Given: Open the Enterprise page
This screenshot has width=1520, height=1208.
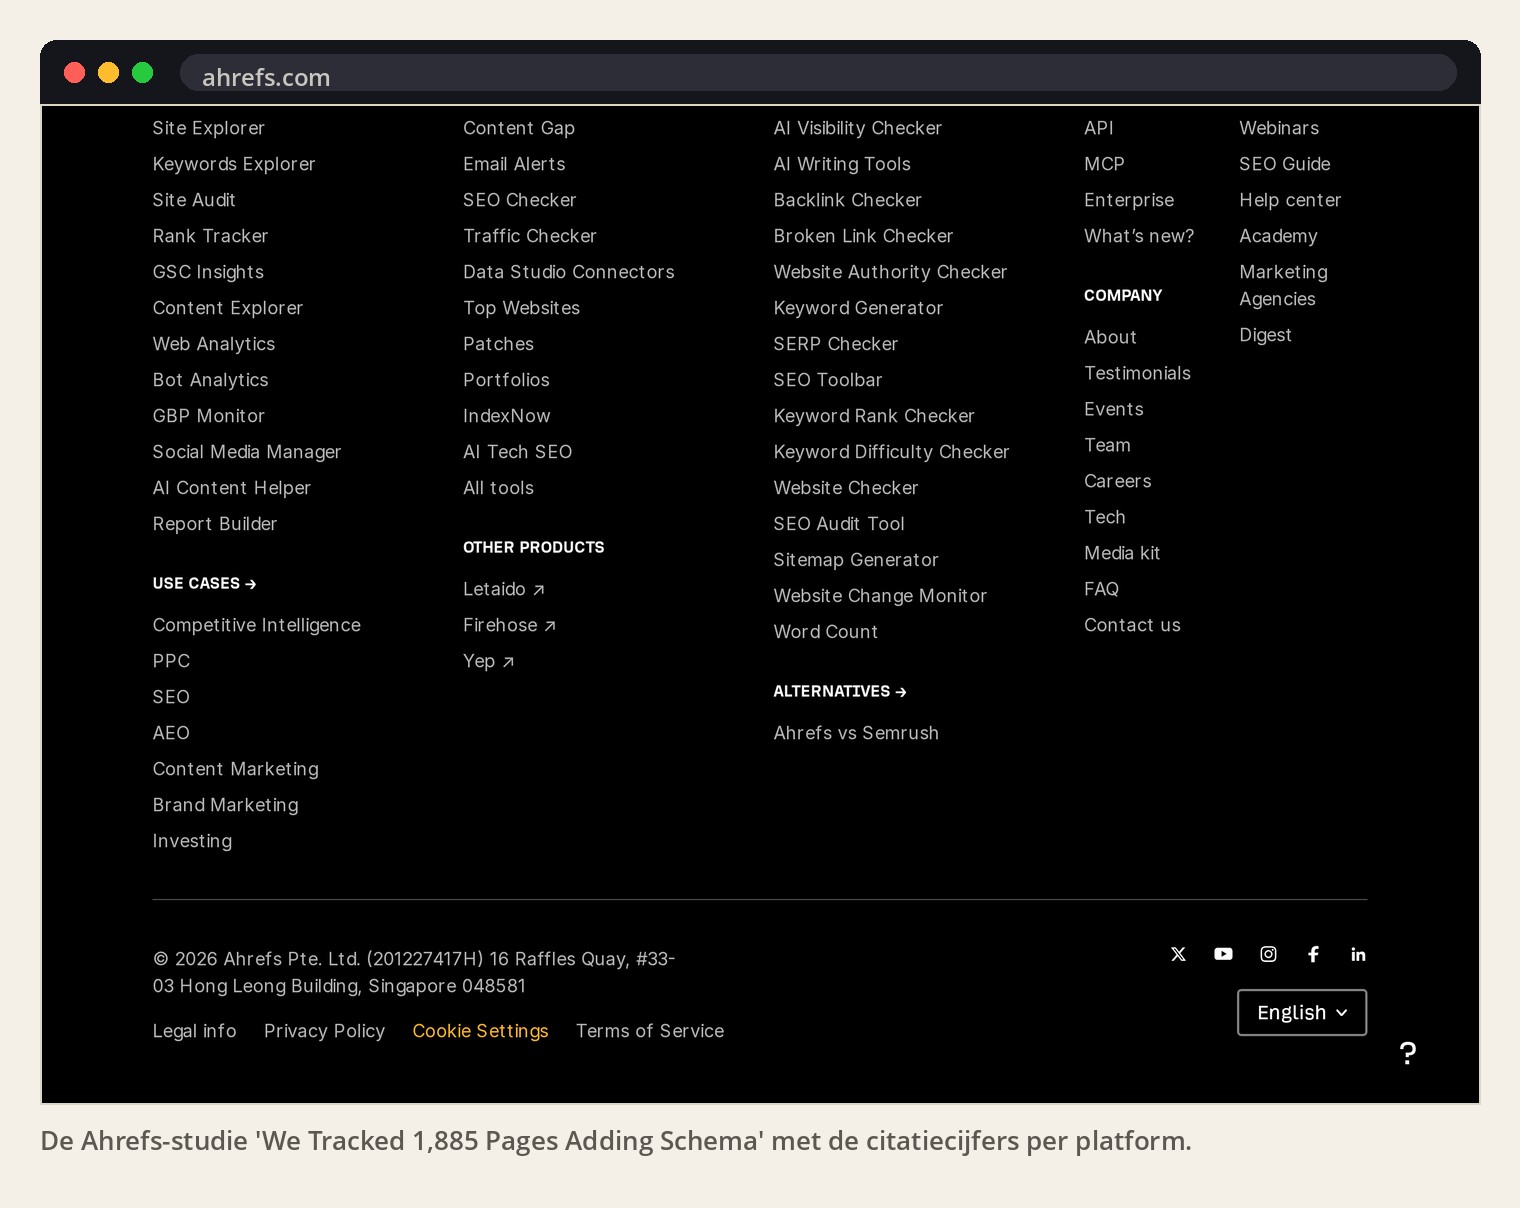Looking at the screenshot, I should [1129, 200].
